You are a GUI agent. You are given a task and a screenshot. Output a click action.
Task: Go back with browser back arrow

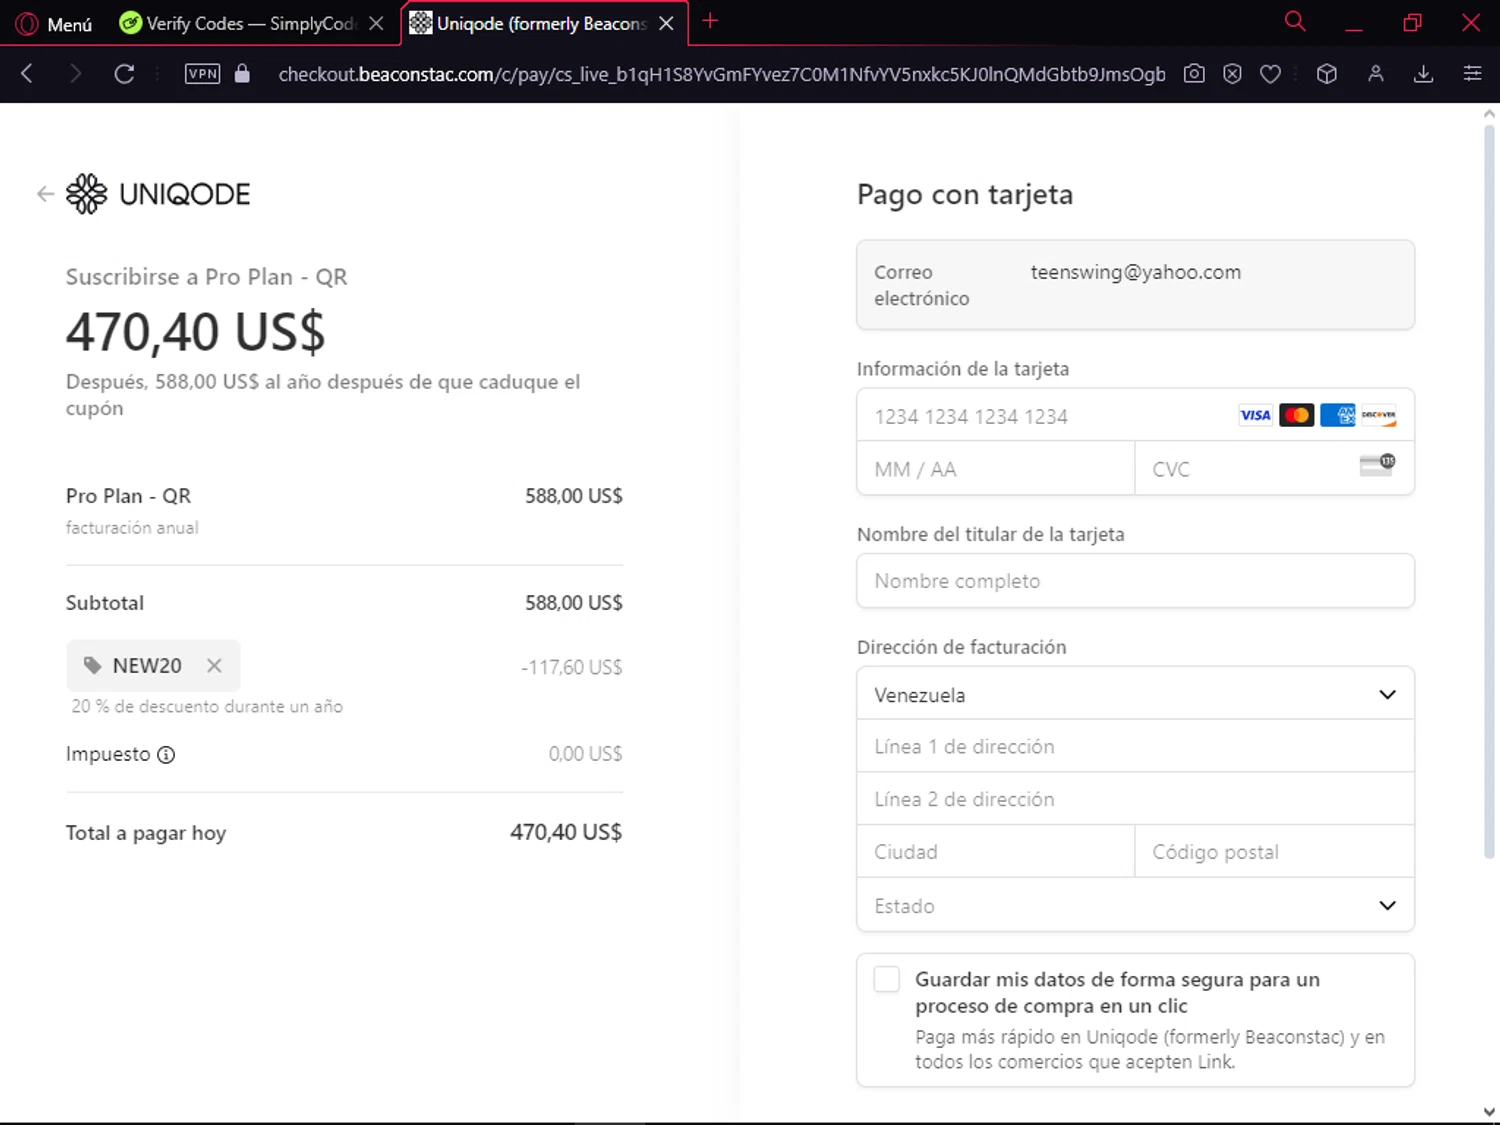(27, 73)
